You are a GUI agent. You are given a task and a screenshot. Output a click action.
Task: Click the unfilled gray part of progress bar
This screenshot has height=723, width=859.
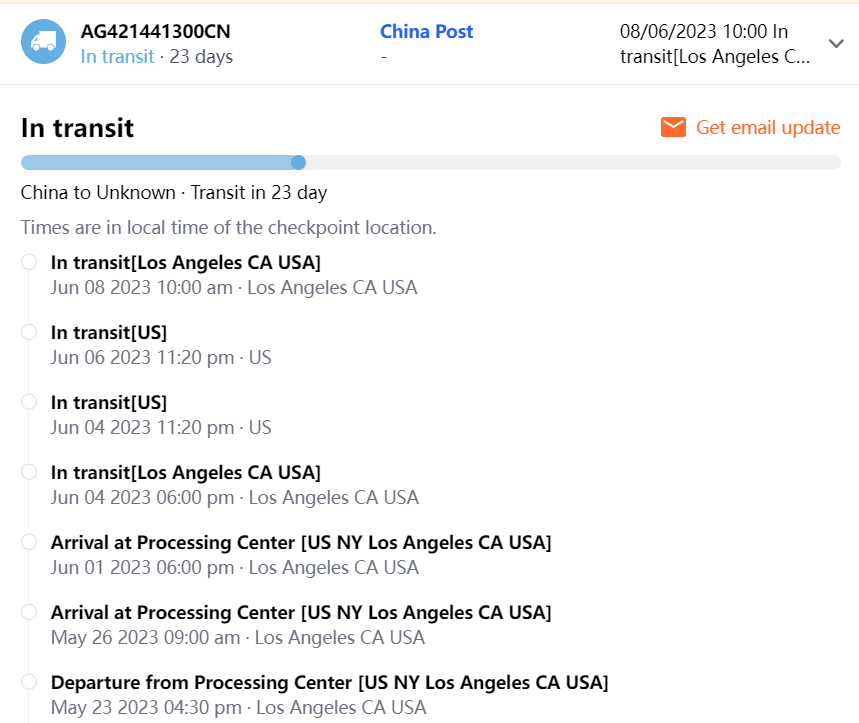570,163
